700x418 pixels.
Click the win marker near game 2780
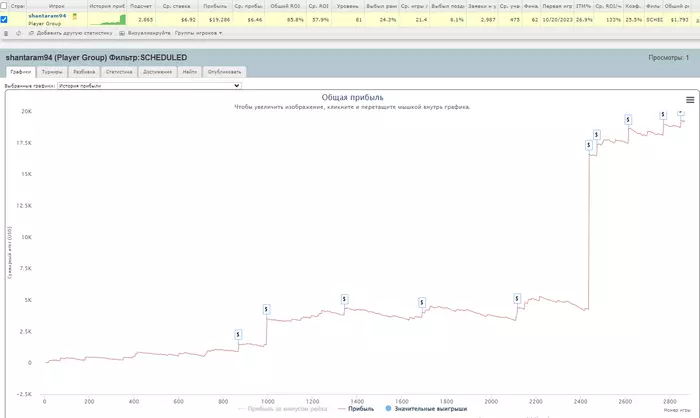pos(663,115)
